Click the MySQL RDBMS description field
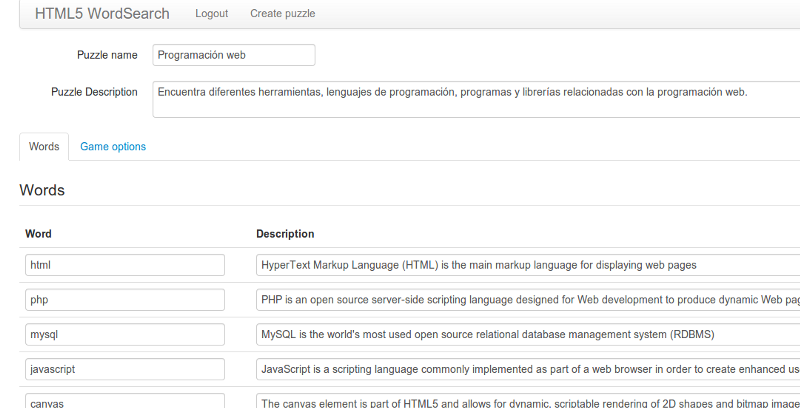The image size is (800, 408). 528,335
